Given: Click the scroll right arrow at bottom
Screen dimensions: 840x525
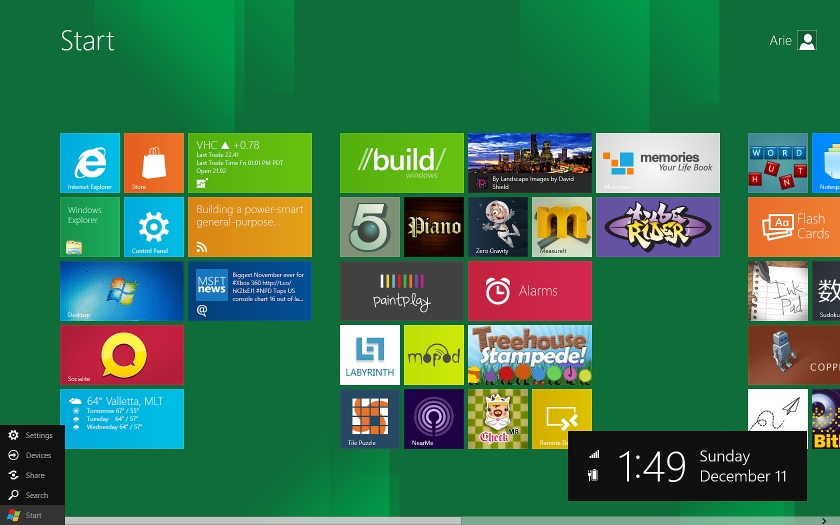Looking at the screenshot, I should 824,521.
